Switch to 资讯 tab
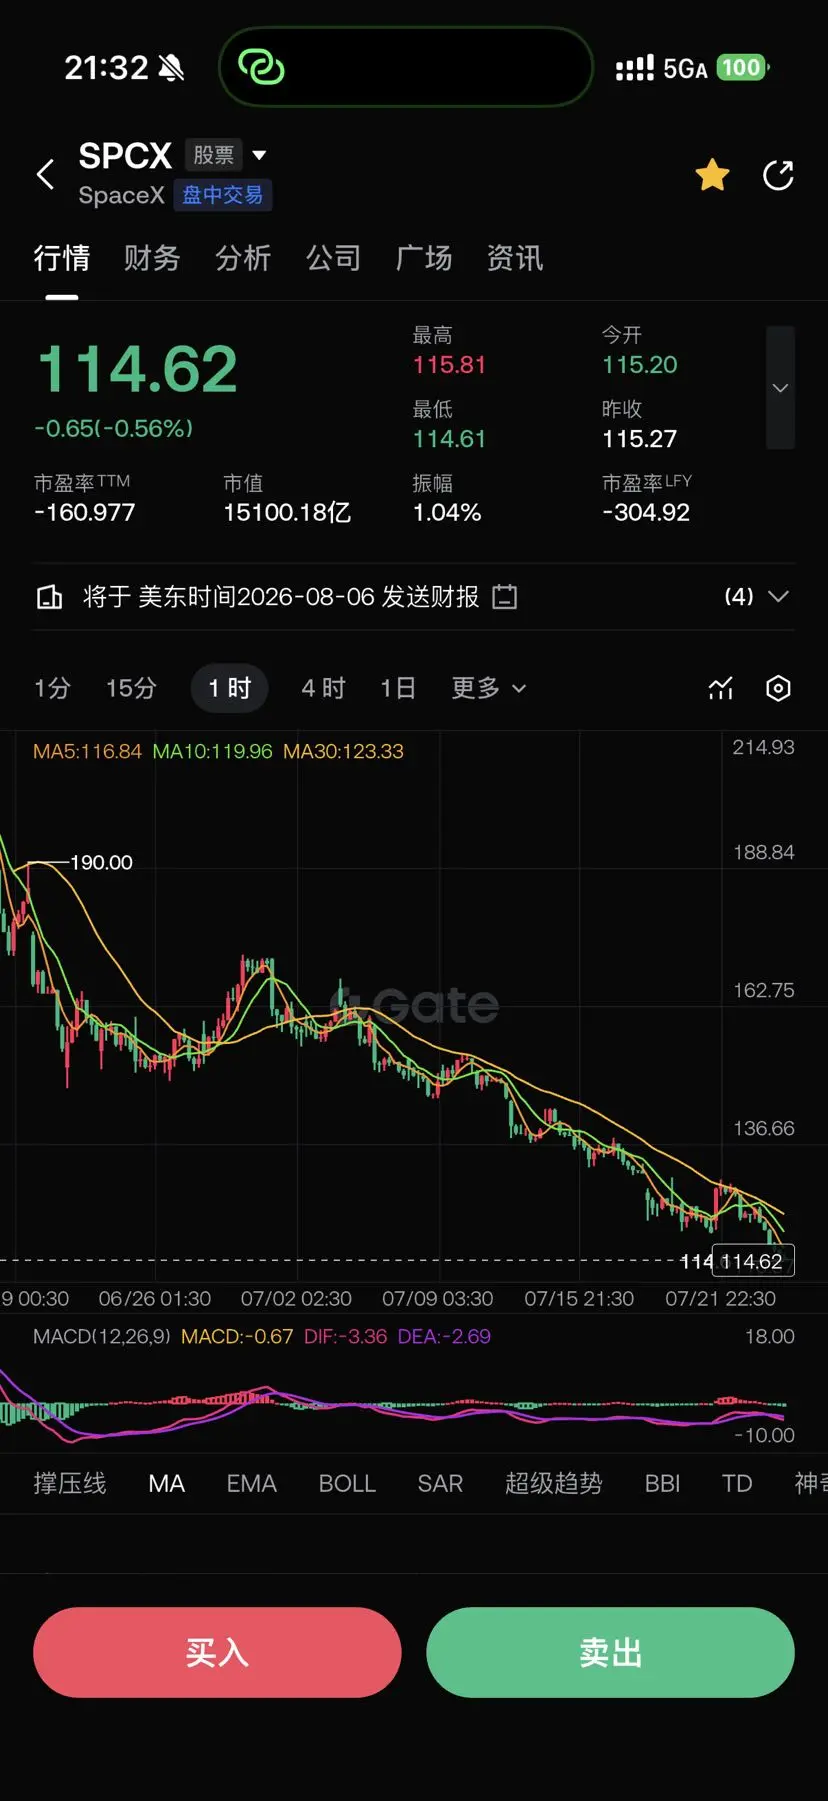 515,258
